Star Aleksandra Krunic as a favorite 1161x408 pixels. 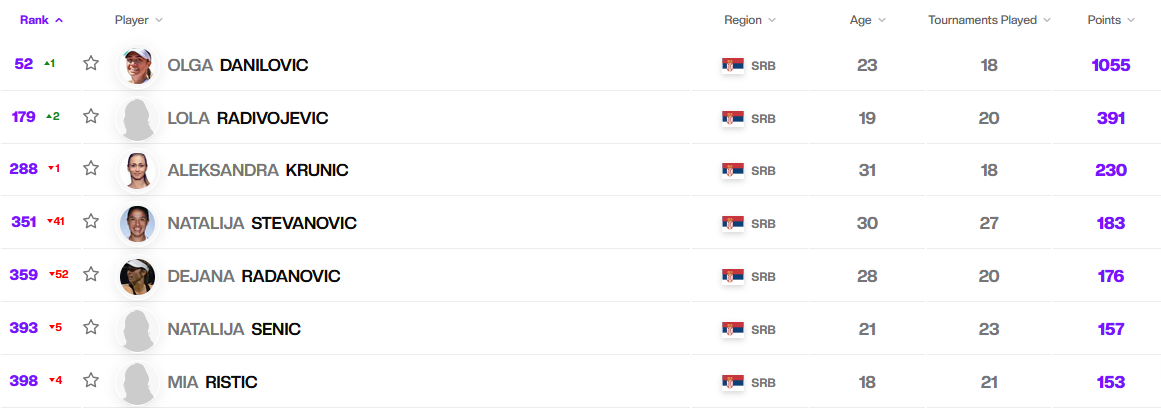pyautogui.click(x=91, y=168)
